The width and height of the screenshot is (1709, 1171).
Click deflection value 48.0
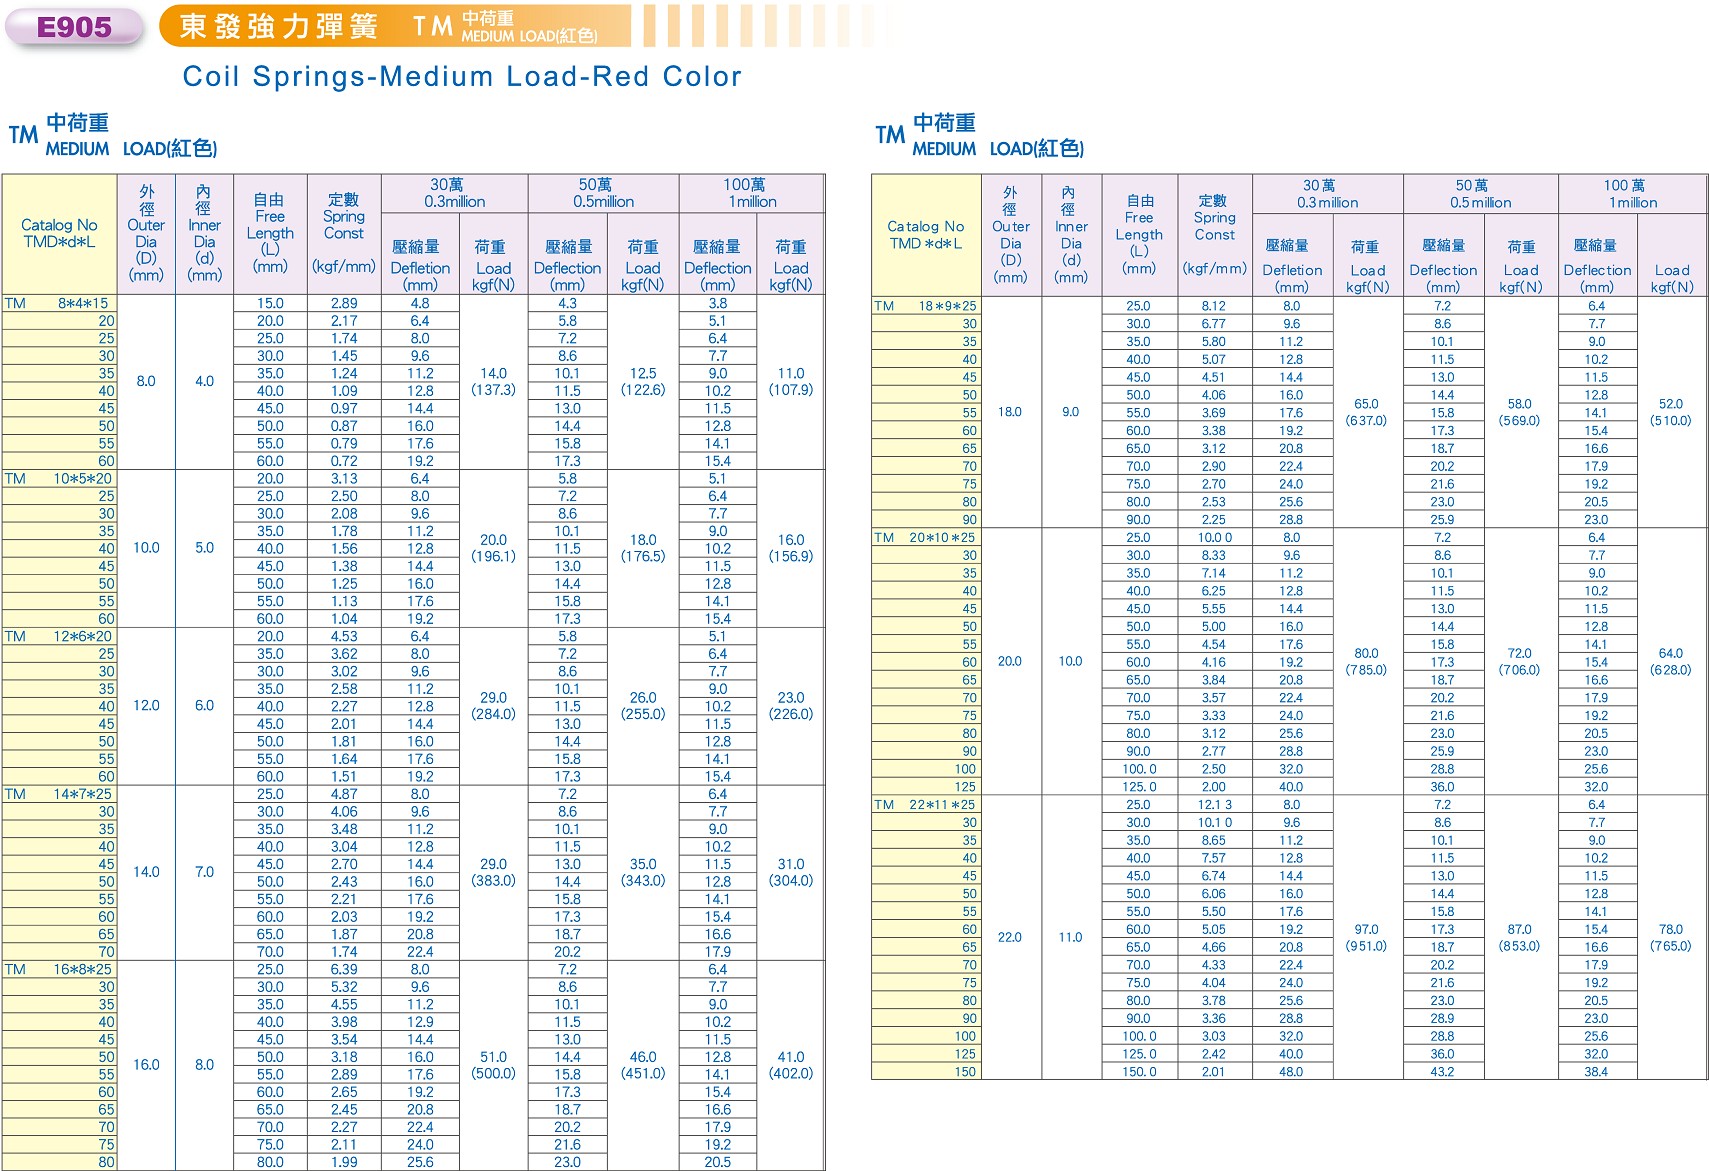[1291, 1071]
